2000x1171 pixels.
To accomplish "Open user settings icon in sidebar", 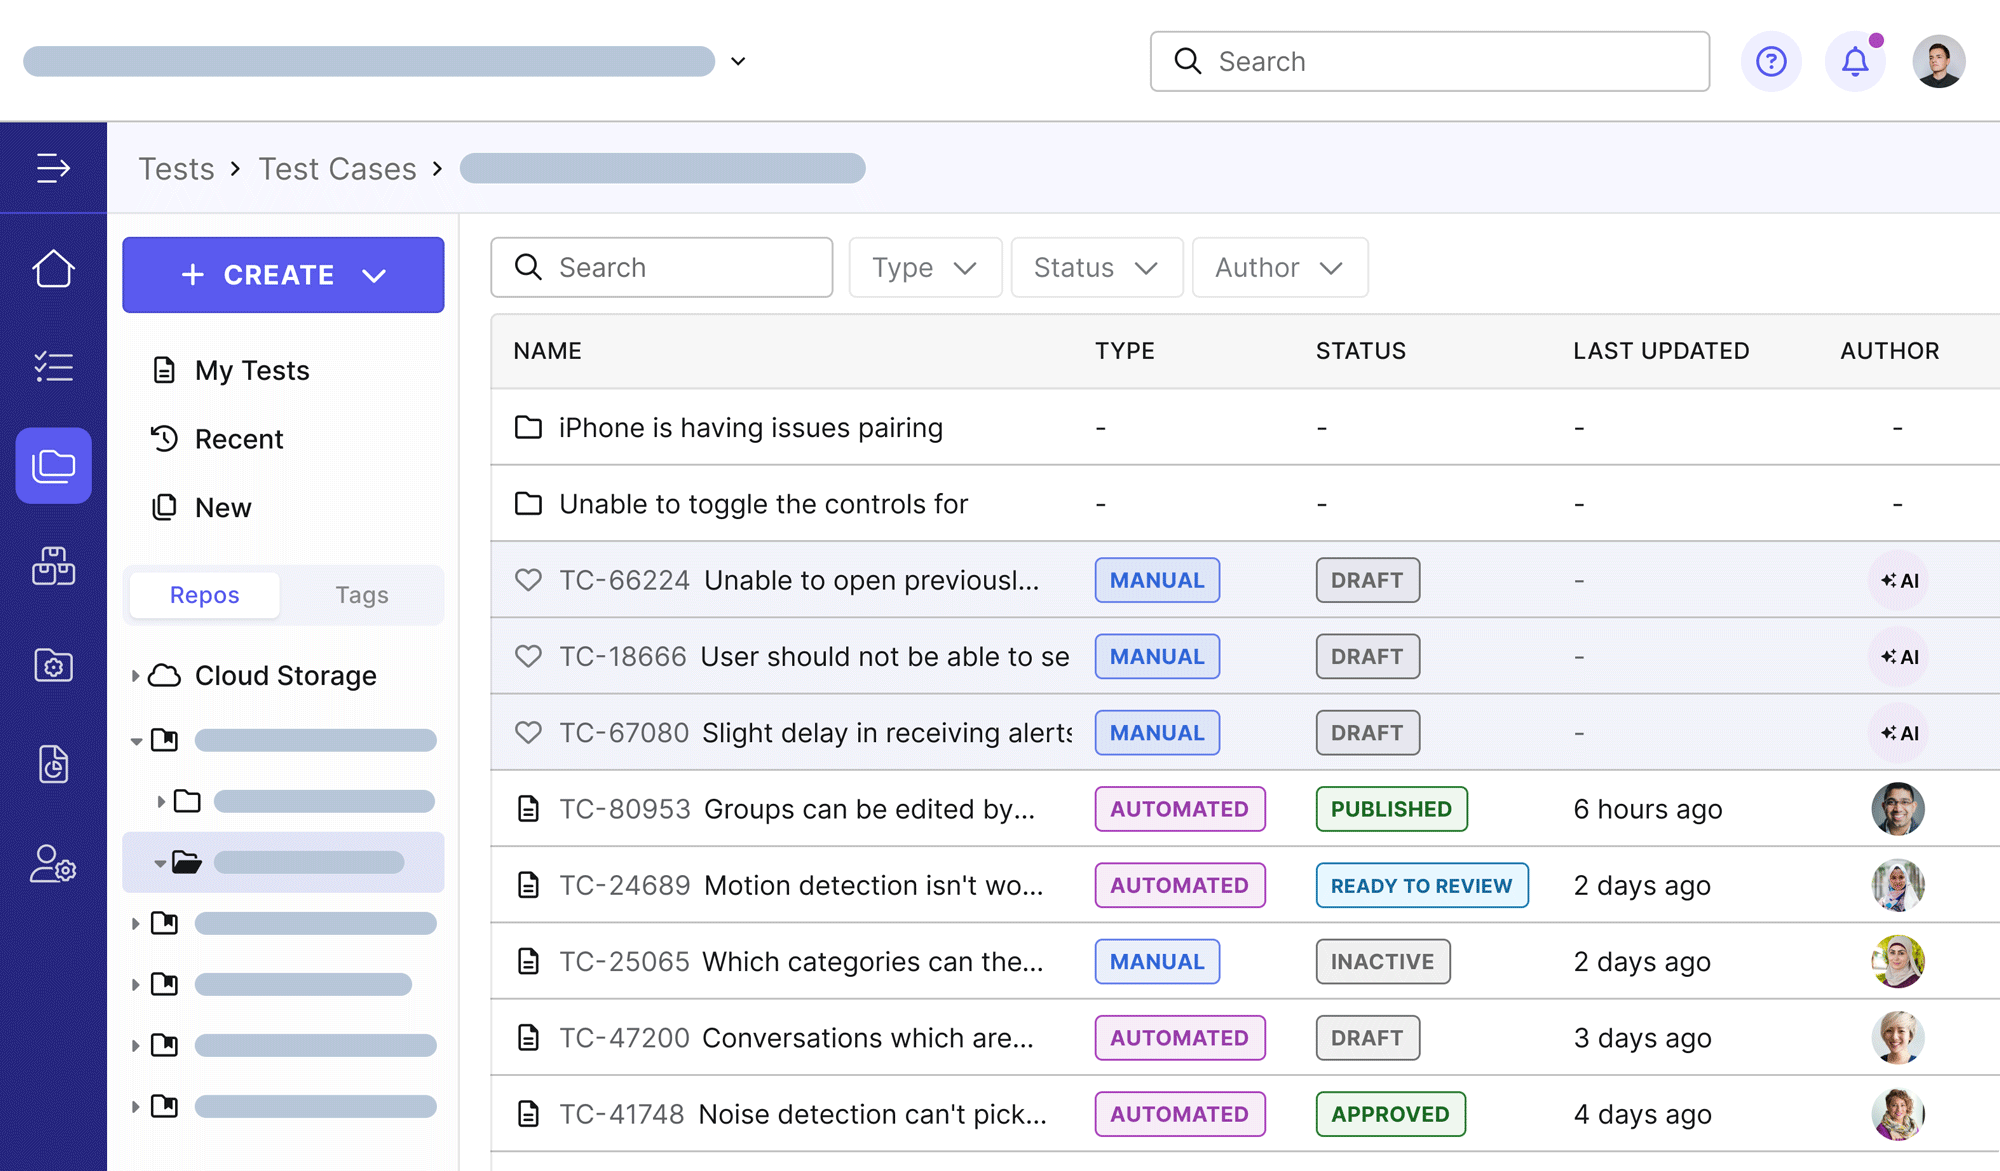I will click(53, 864).
